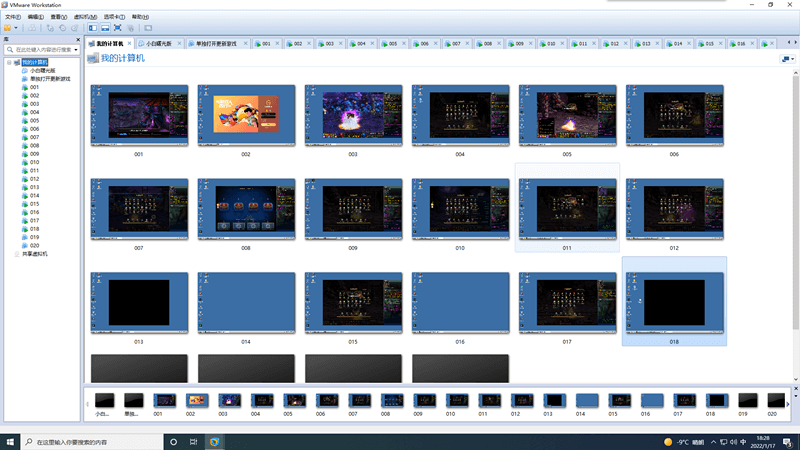Screen dimensions: 800x450
Task: Open the thumbnail view options dropdown
Action: coord(788,59)
